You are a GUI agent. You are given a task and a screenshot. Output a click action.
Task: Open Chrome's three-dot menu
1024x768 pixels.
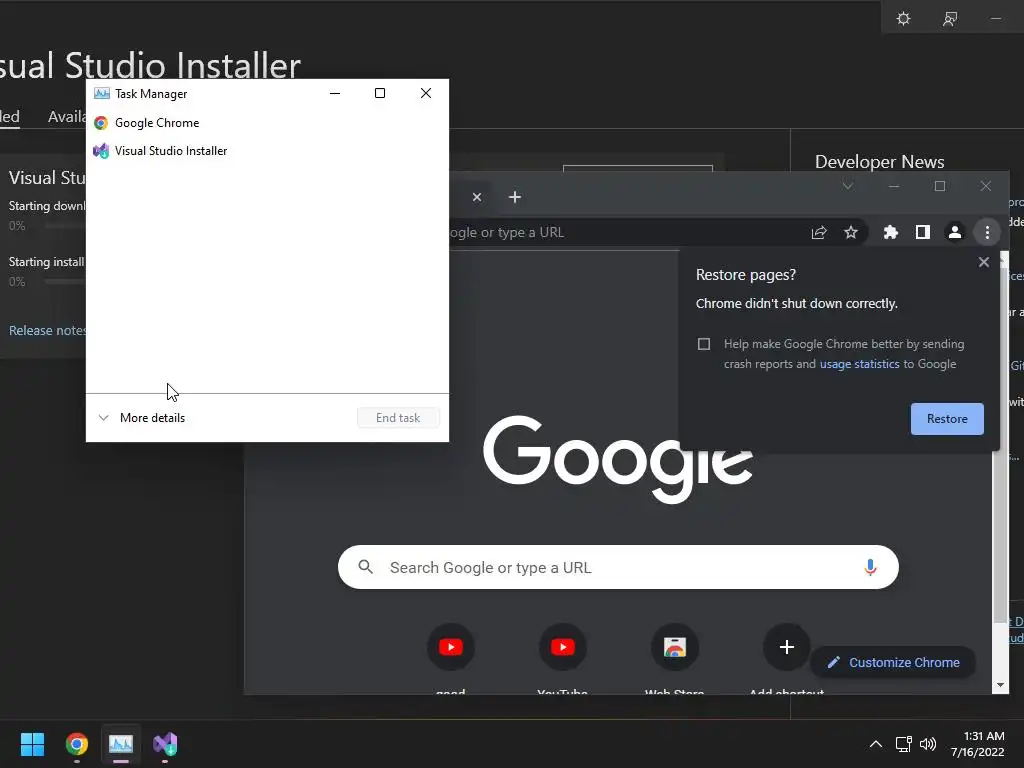coord(987,232)
